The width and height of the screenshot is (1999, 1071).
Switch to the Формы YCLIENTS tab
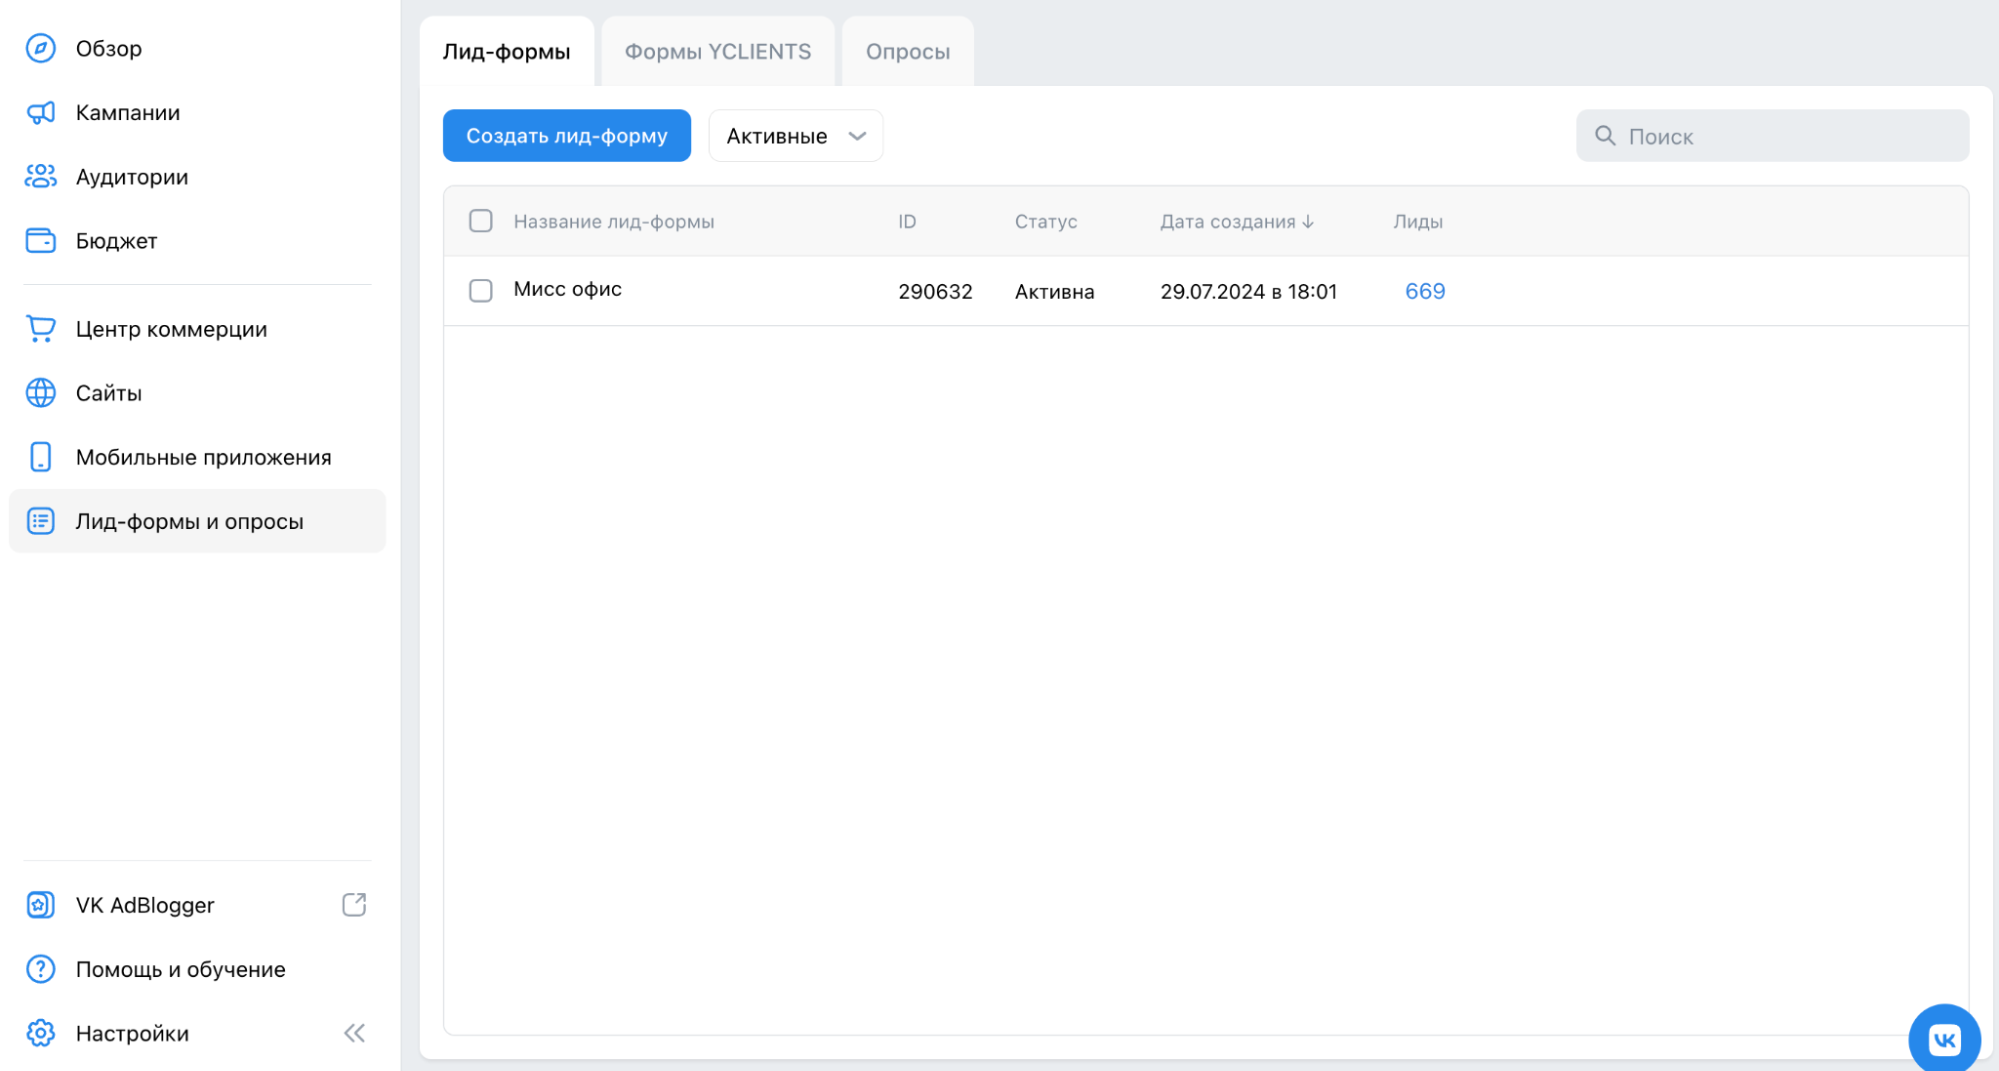717,52
